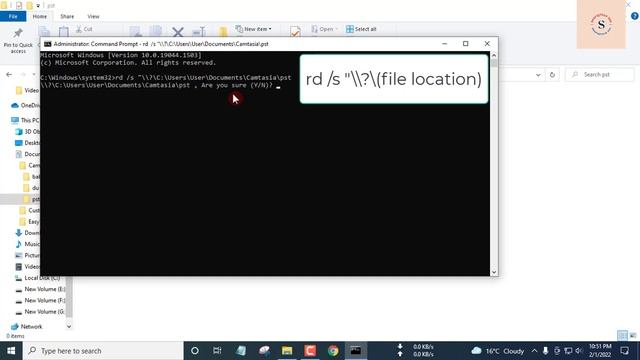
Task: Click Command Prompt window system icon
Action: pos(47,44)
